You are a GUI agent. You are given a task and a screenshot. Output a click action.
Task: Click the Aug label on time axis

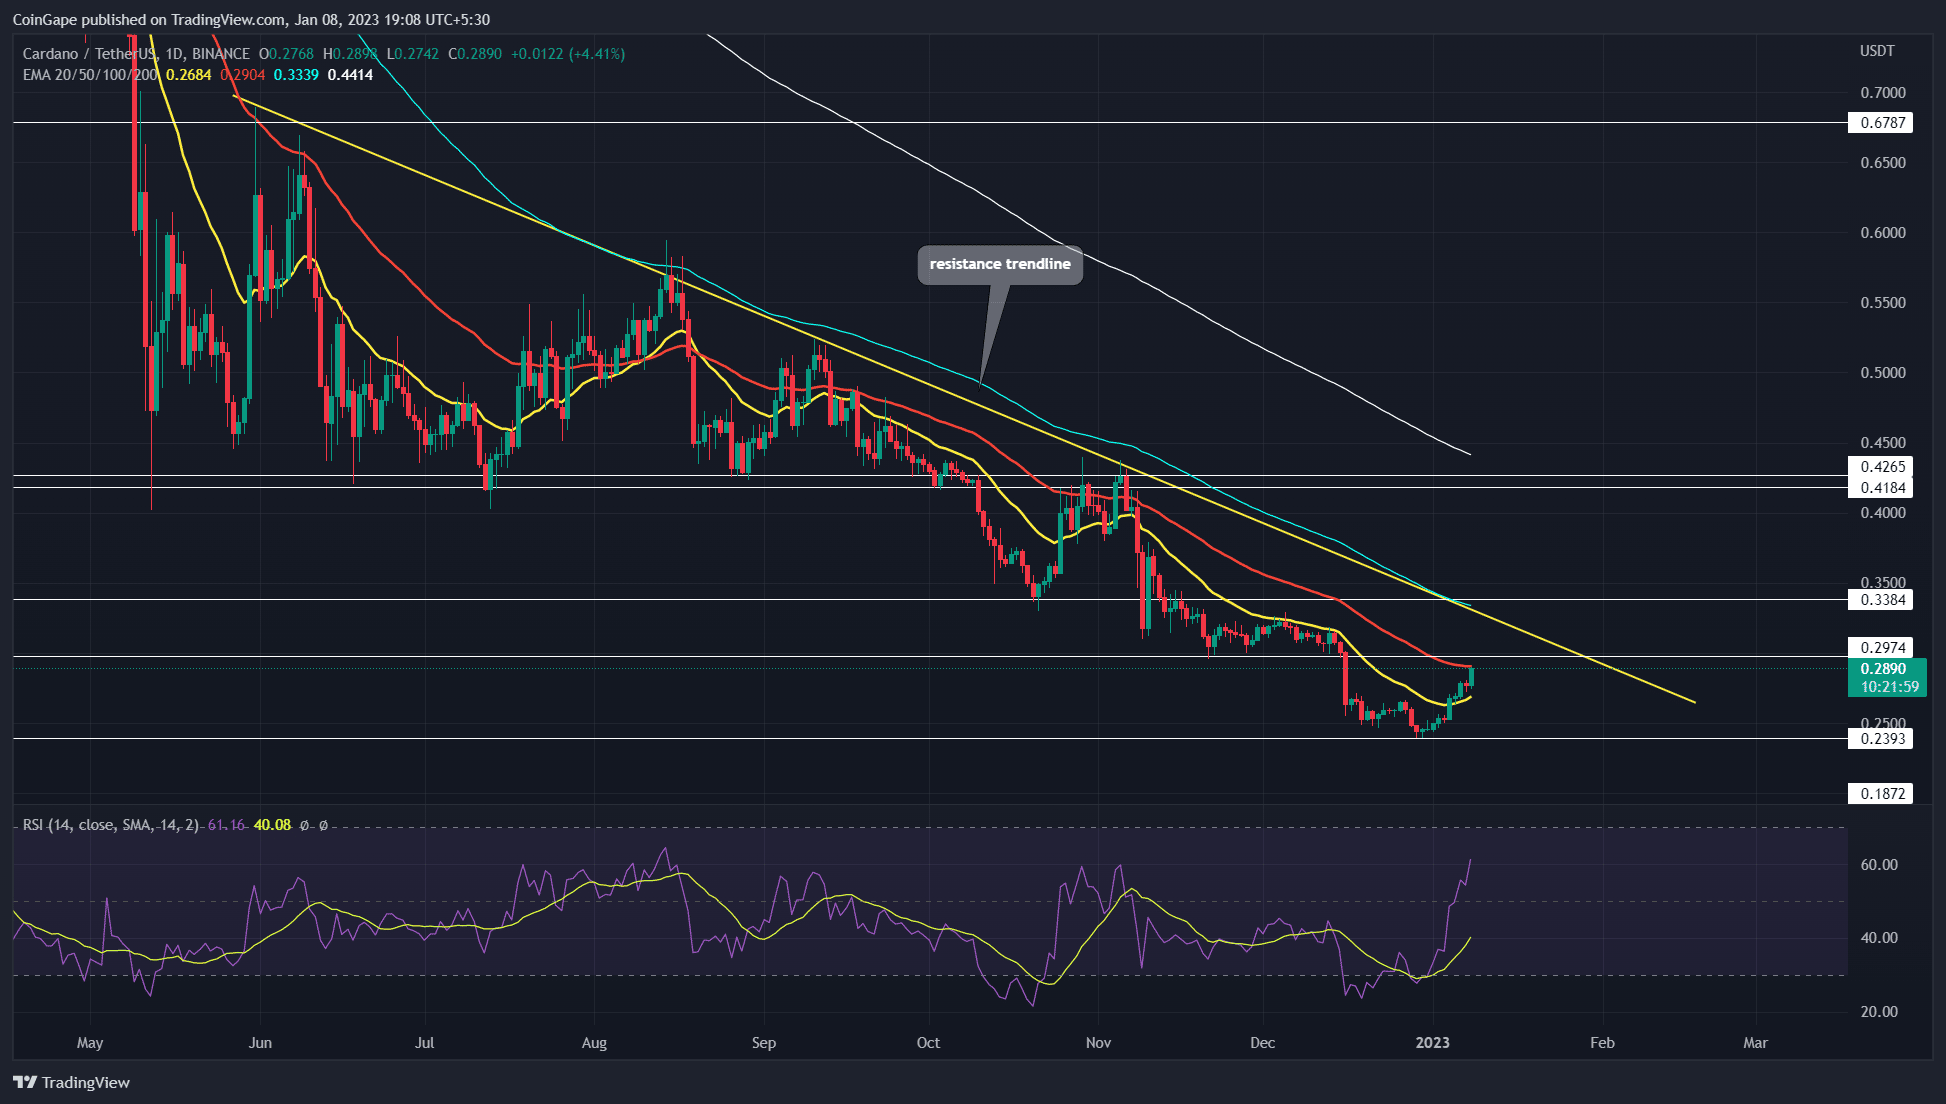(594, 1043)
